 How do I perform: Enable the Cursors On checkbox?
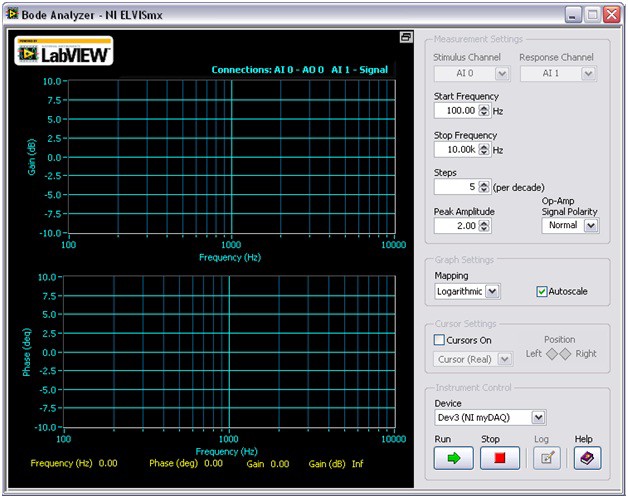pyautogui.click(x=440, y=340)
